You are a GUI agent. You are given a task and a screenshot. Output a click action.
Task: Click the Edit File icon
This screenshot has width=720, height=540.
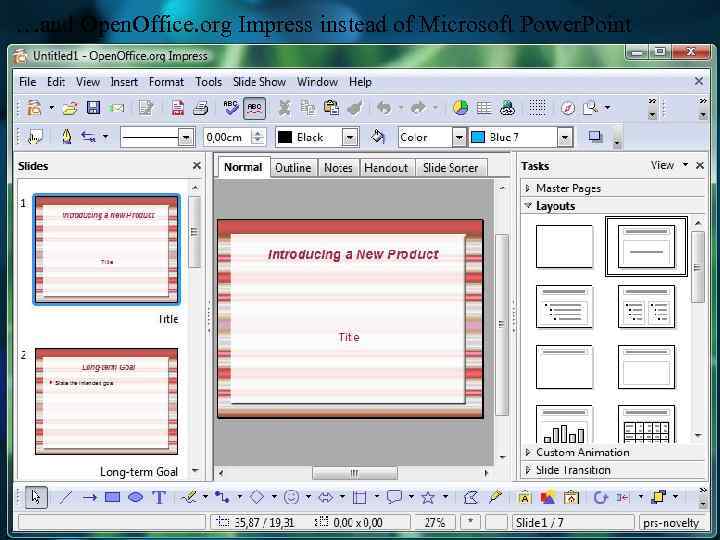pos(146,108)
